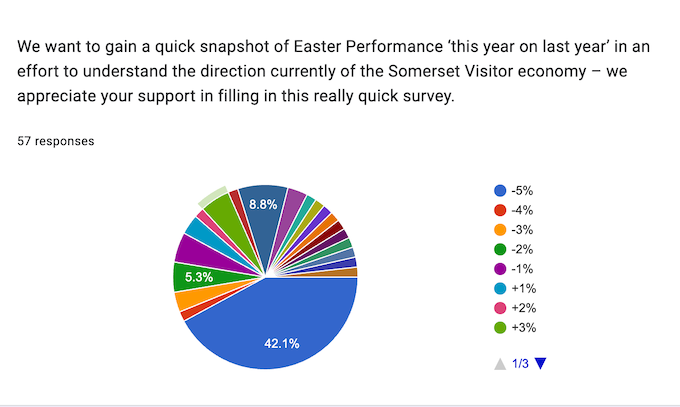This screenshot has width=680, height=407.
Task: Go to next legend page arrow
Action: pos(540,364)
